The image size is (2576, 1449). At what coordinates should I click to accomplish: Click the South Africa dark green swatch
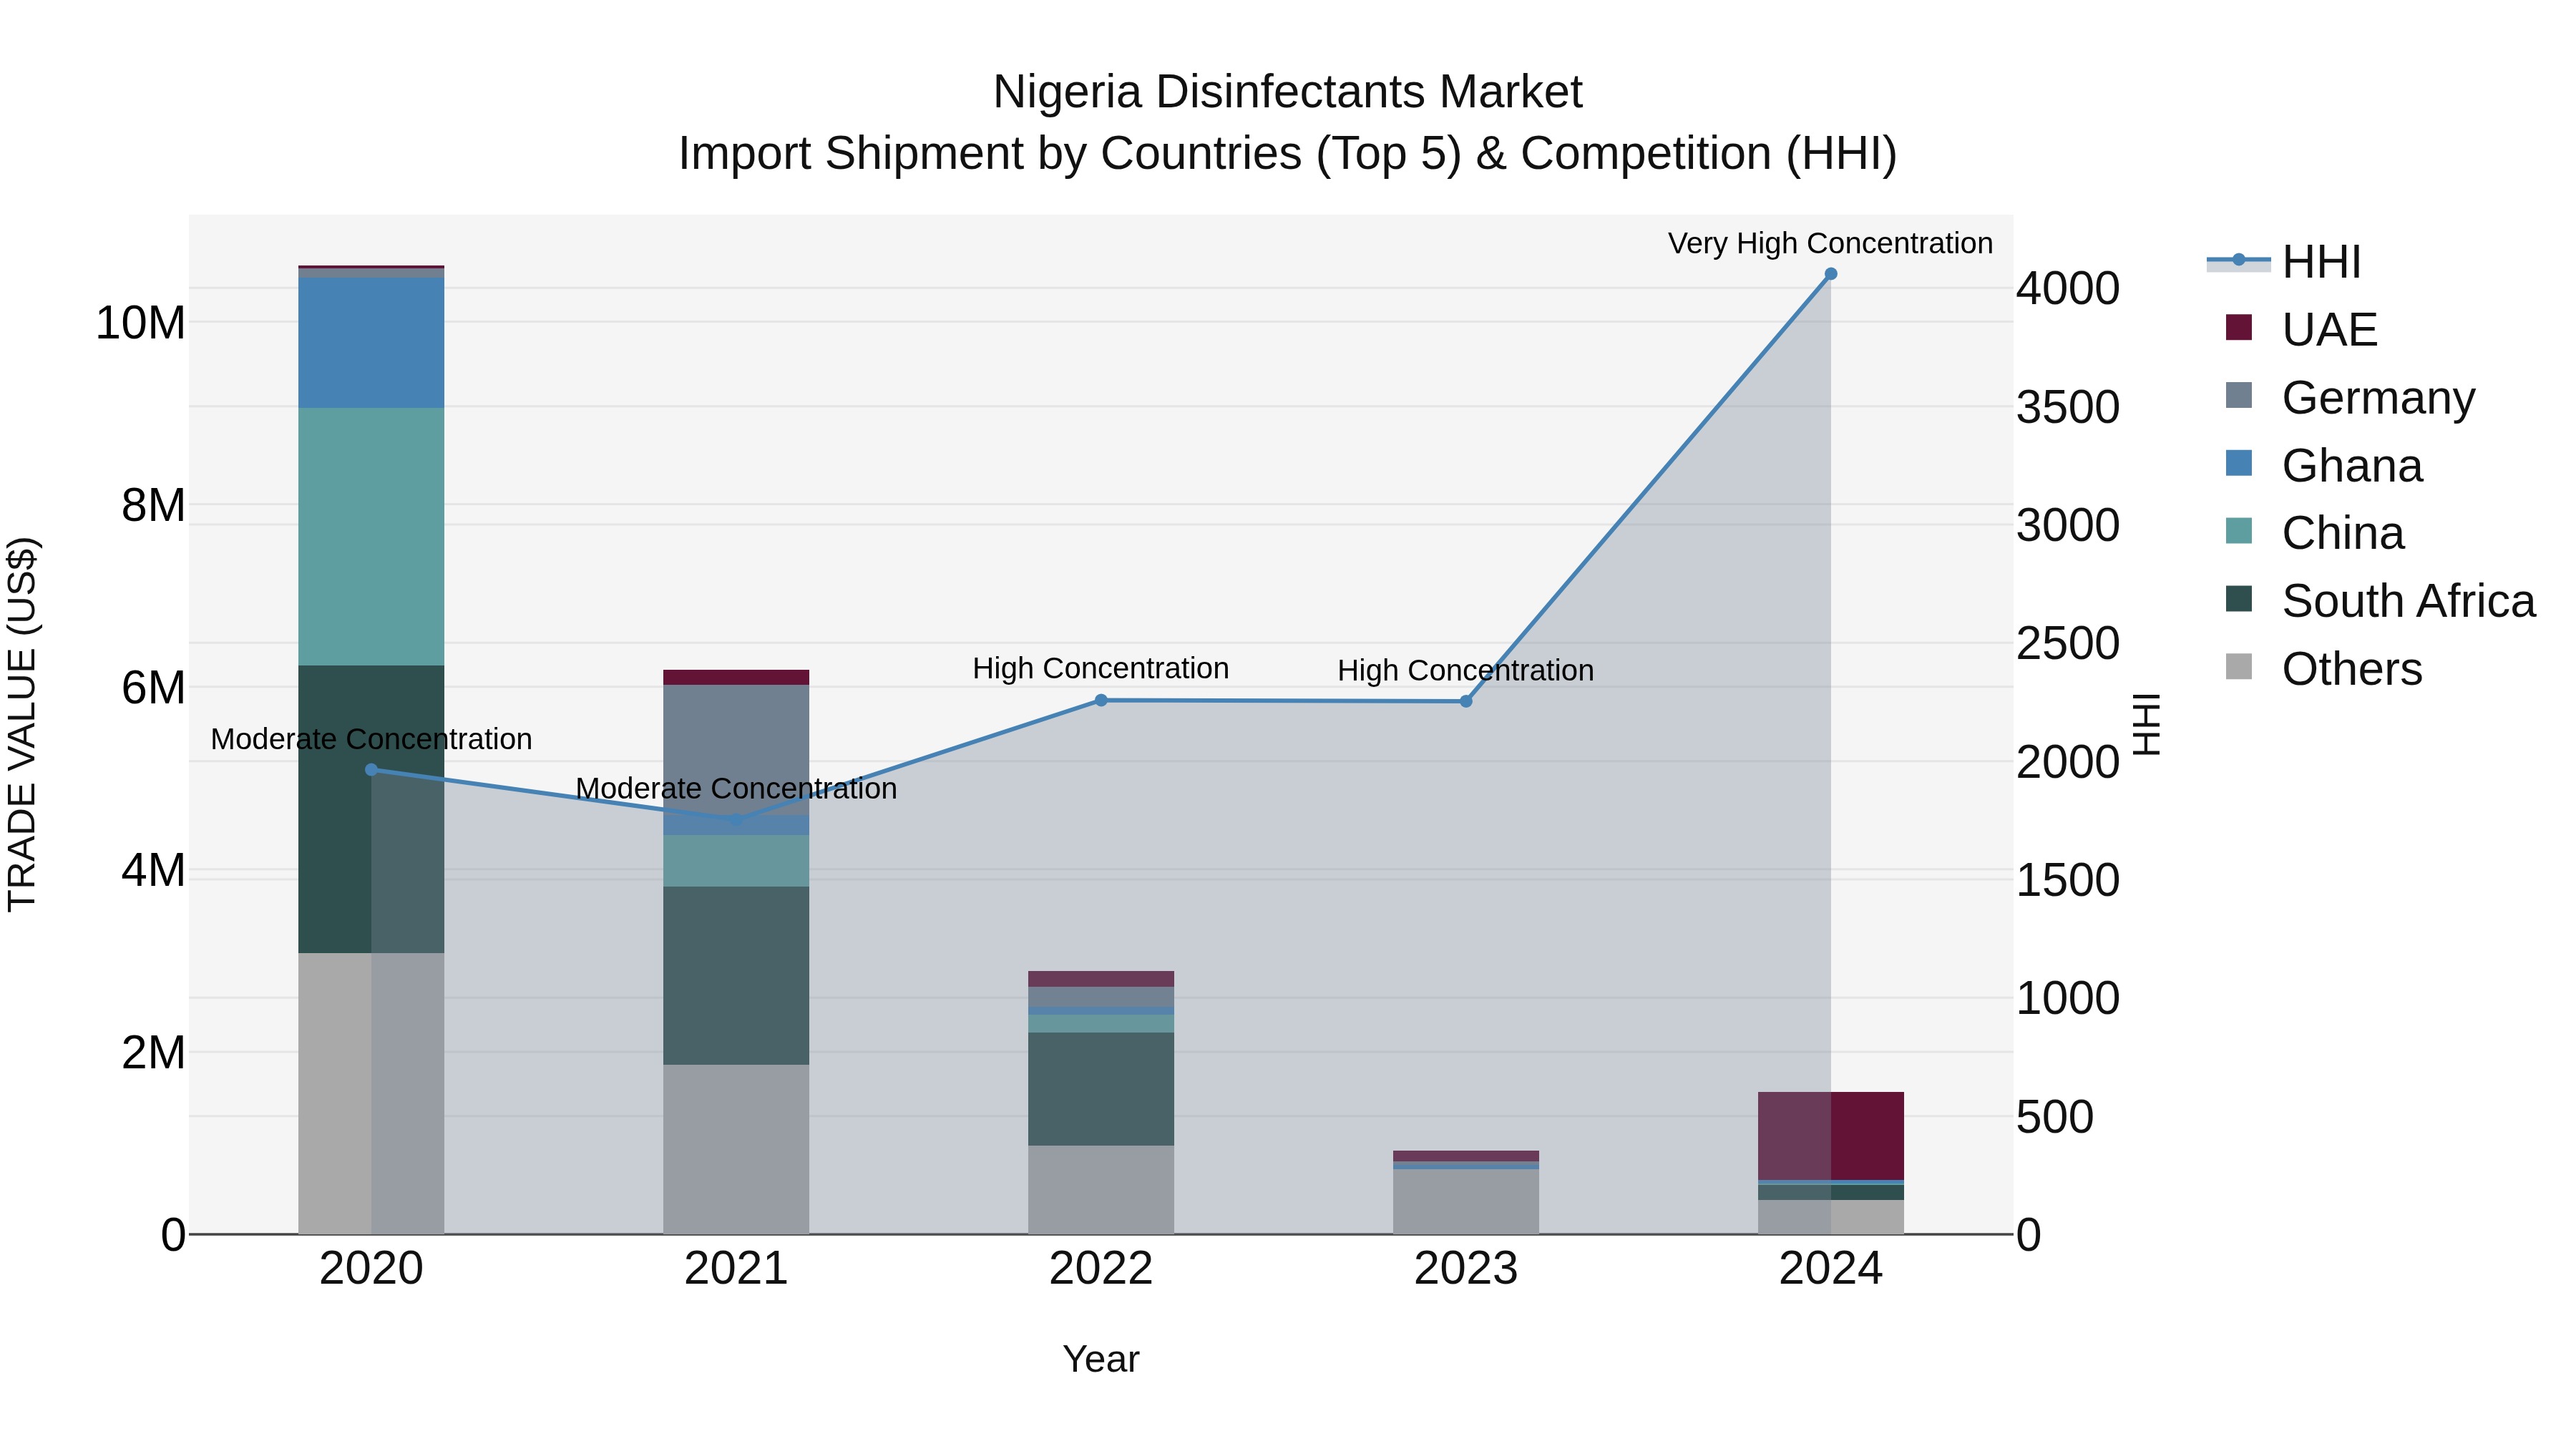coord(2239,598)
